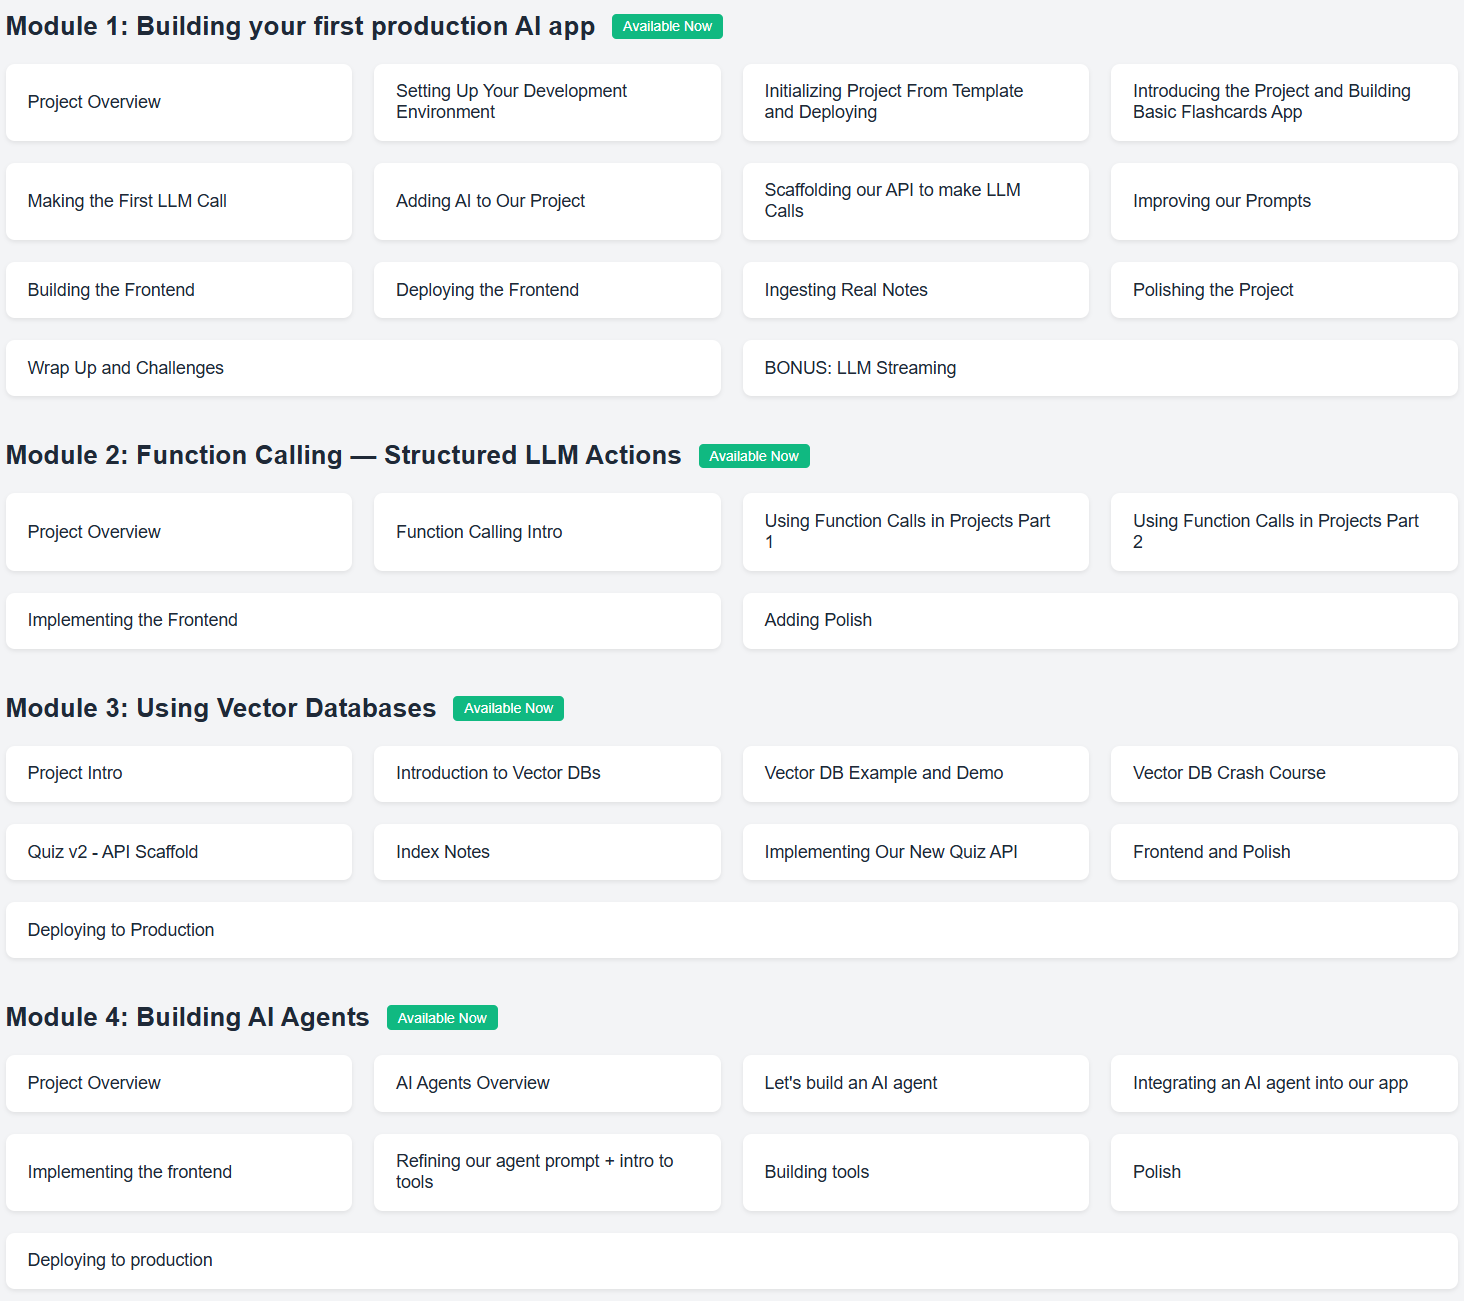Go to Implementing the Frontend in Module 2
The image size is (1464, 1301).
(x=363, y=621)
